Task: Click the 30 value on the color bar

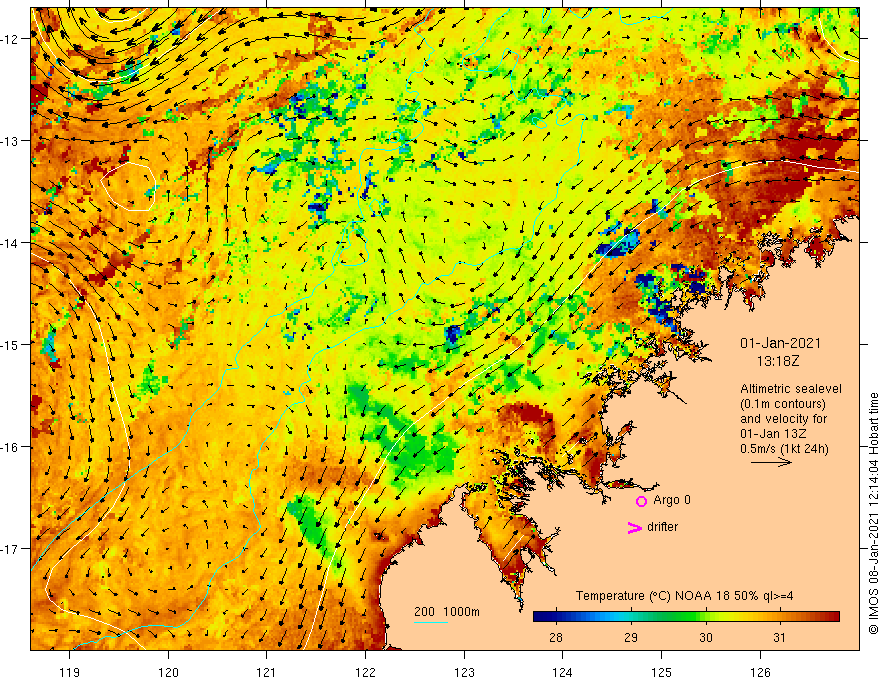Action: [x=705, y=637]
